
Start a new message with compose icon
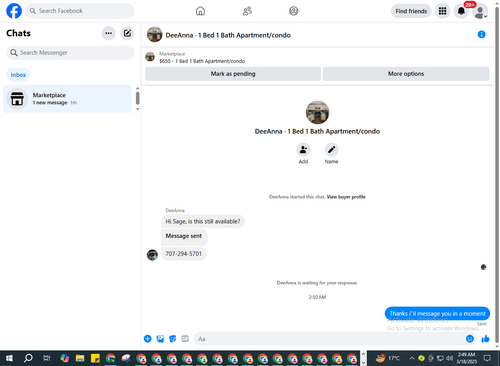coord(127,33)
